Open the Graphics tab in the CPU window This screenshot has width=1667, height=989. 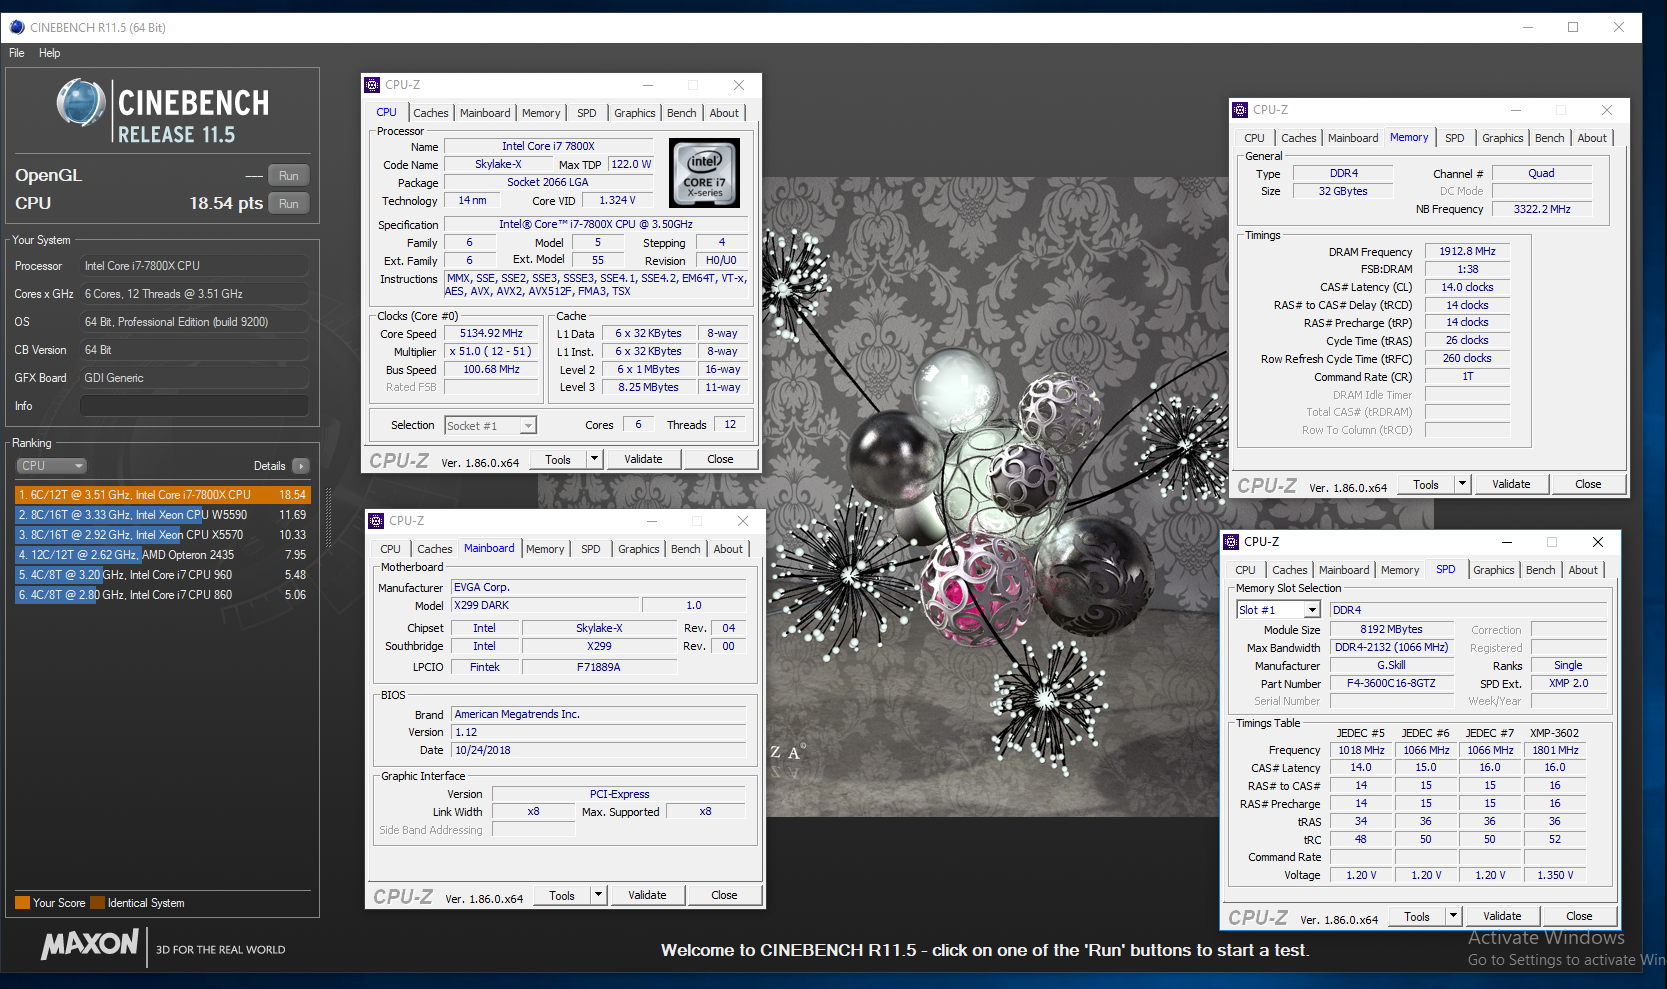(635, 113)
